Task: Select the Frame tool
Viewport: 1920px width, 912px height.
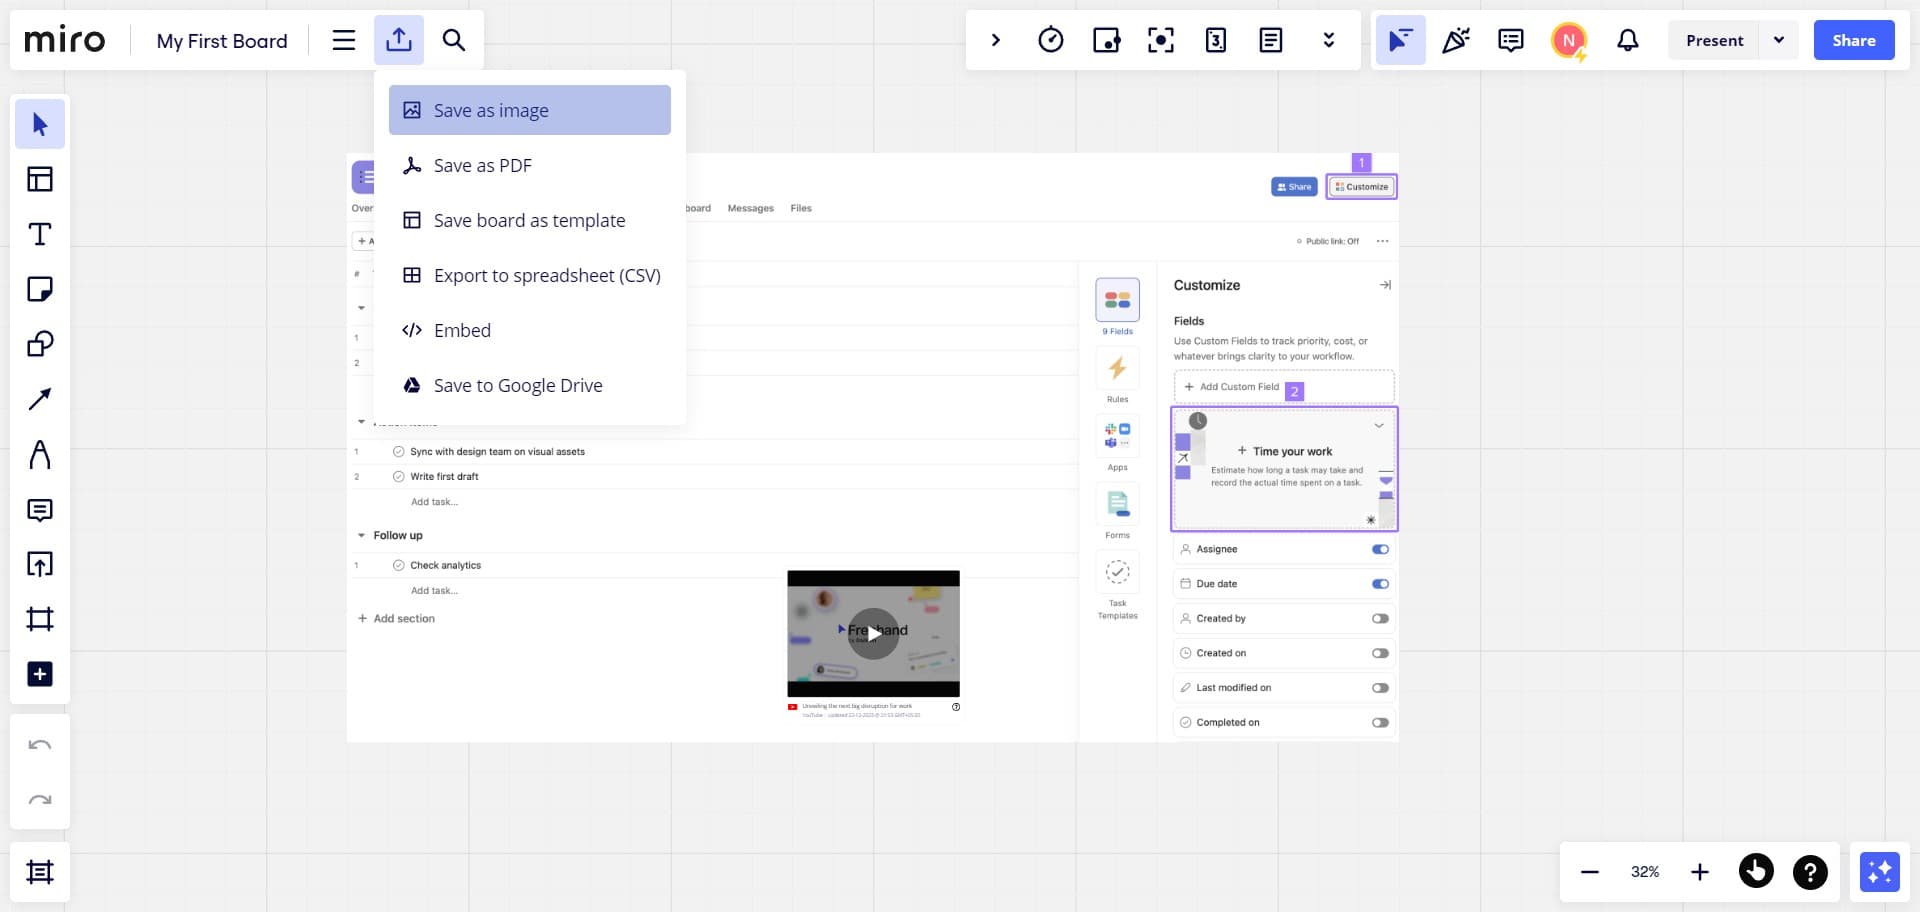Action: (x=40, y=619)
